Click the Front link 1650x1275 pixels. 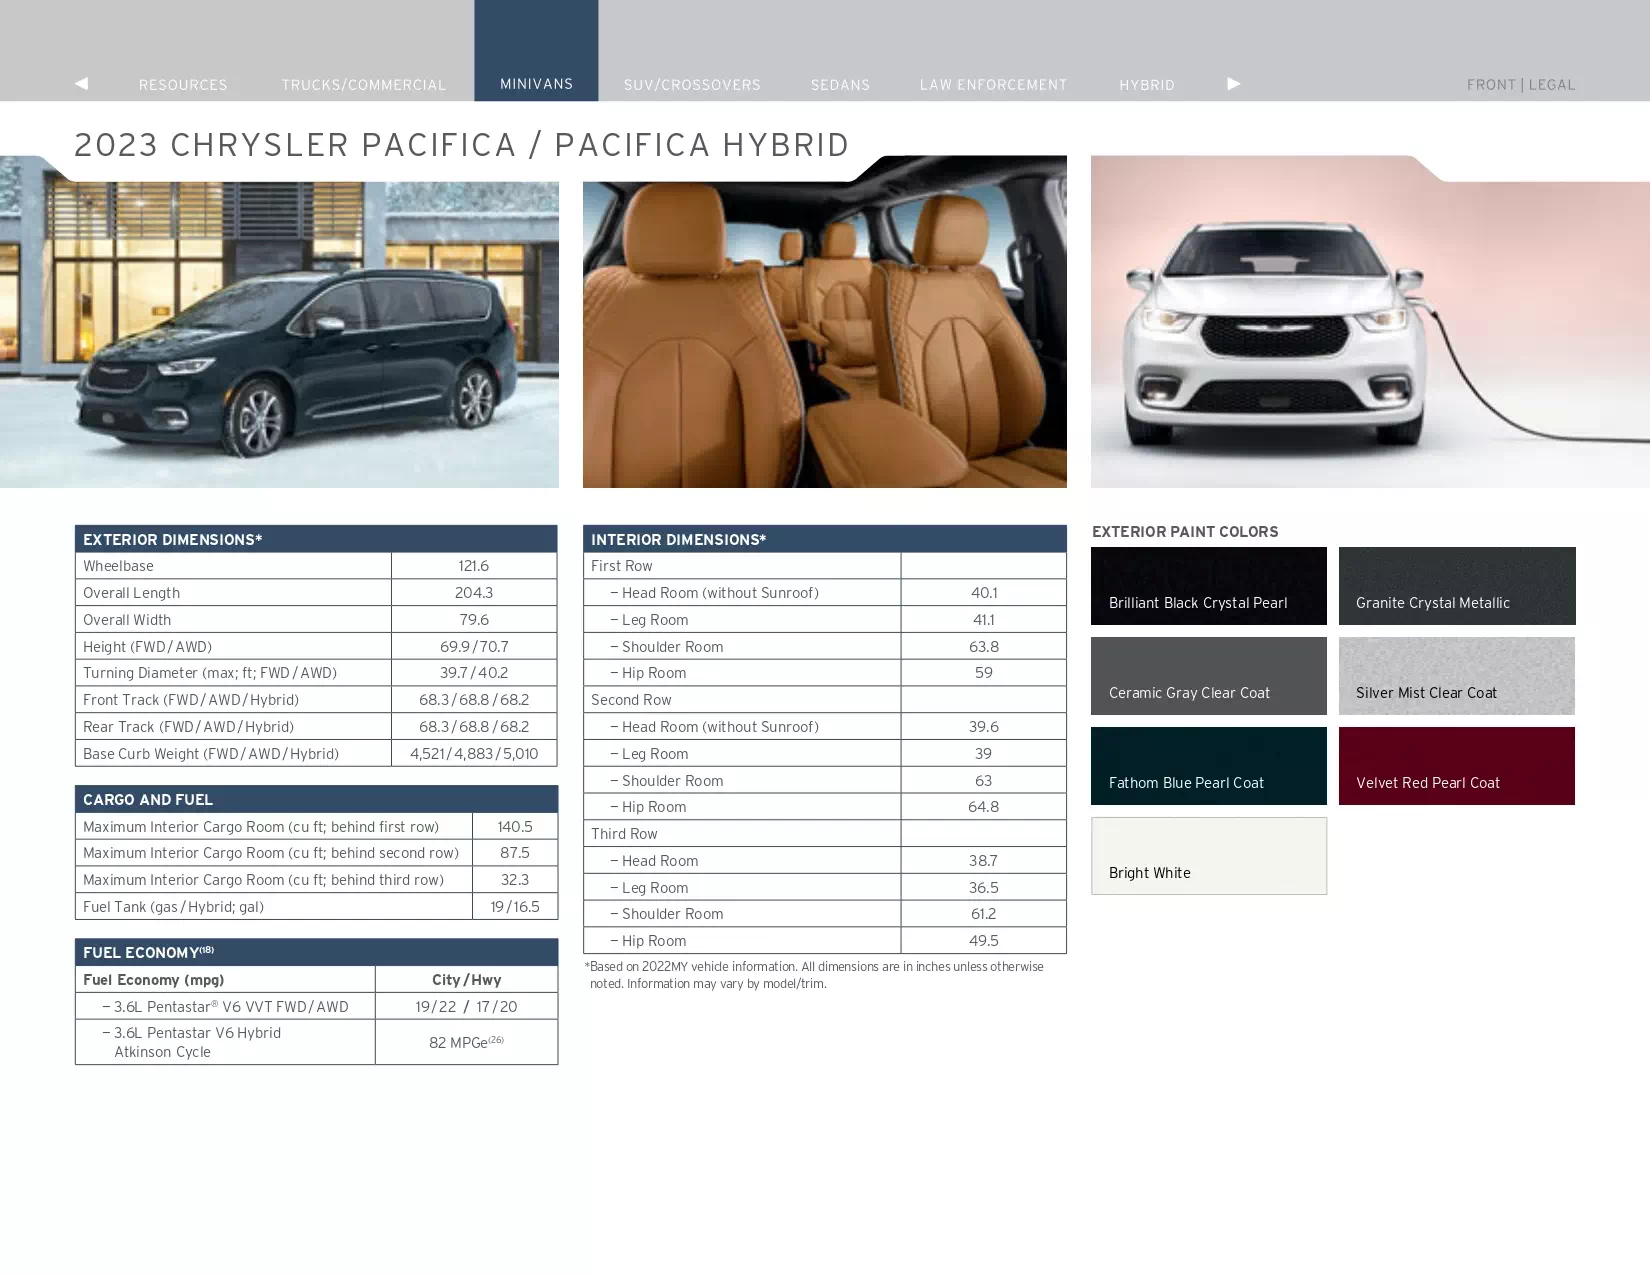(x=1491, y=85)
